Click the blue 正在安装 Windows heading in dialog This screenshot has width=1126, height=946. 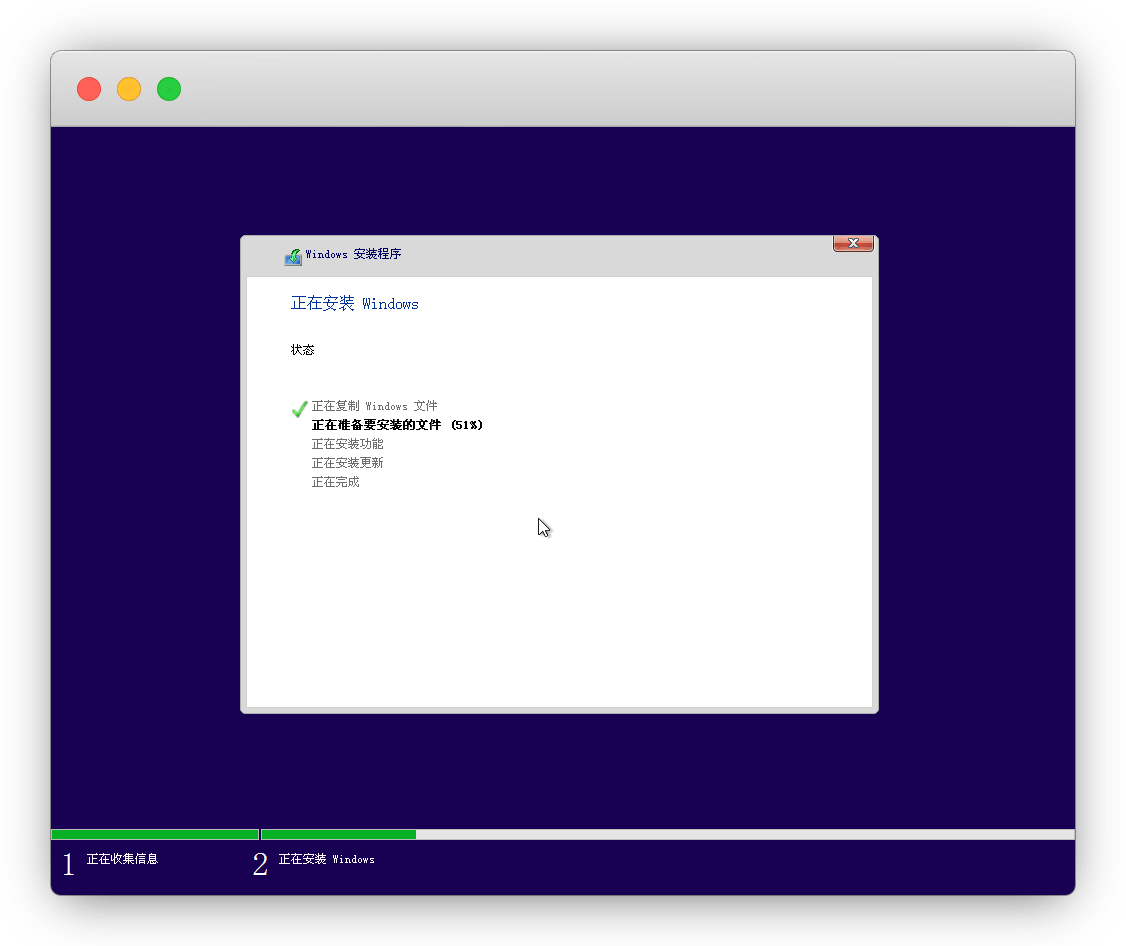click(354, 304)
